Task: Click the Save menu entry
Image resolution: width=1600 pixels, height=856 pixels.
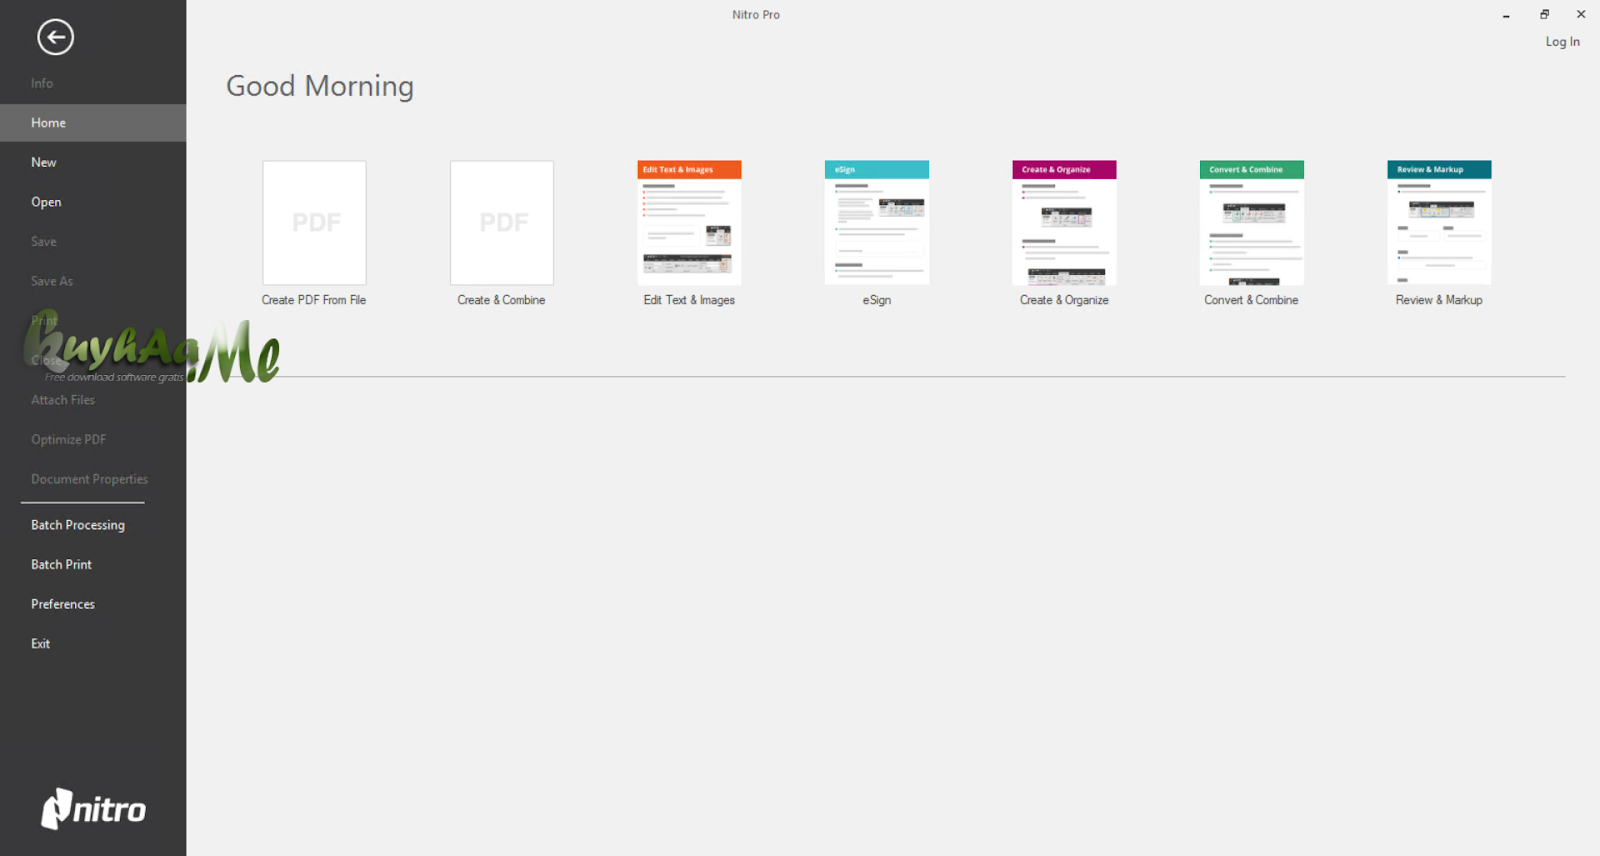Action: click(44, 242)
